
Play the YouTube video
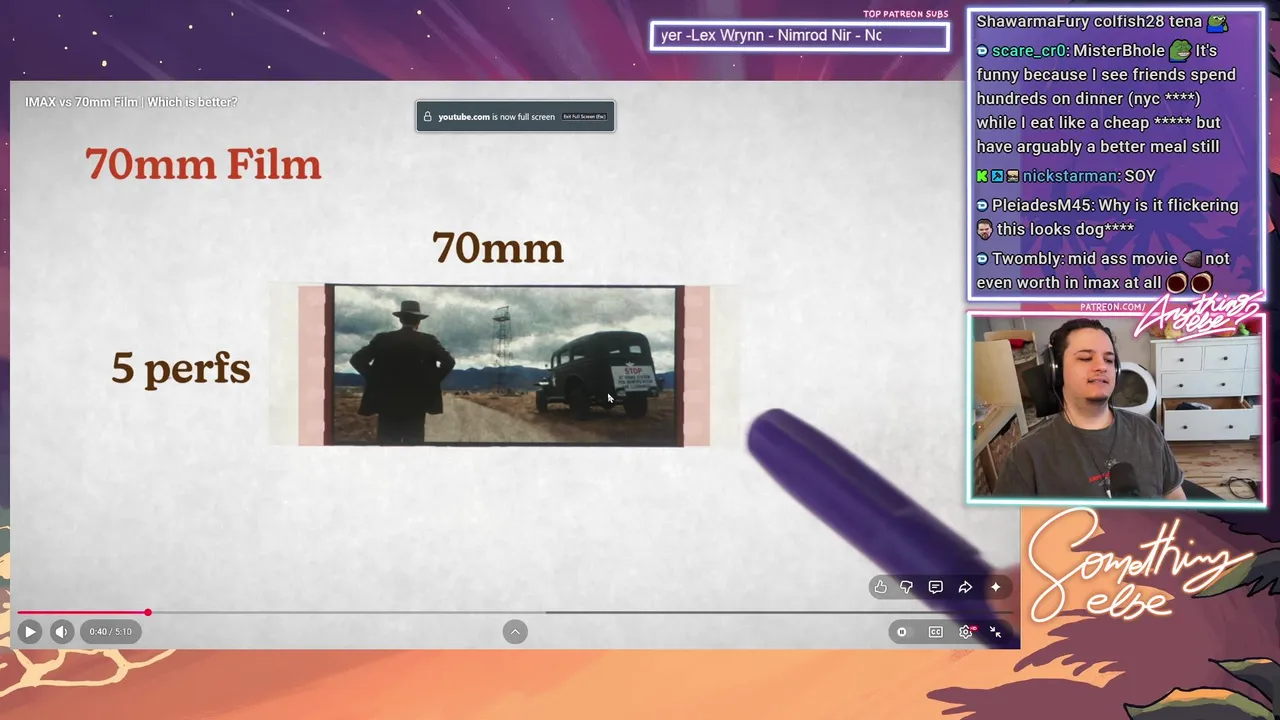pyautogui.click(x=30, y=631)
